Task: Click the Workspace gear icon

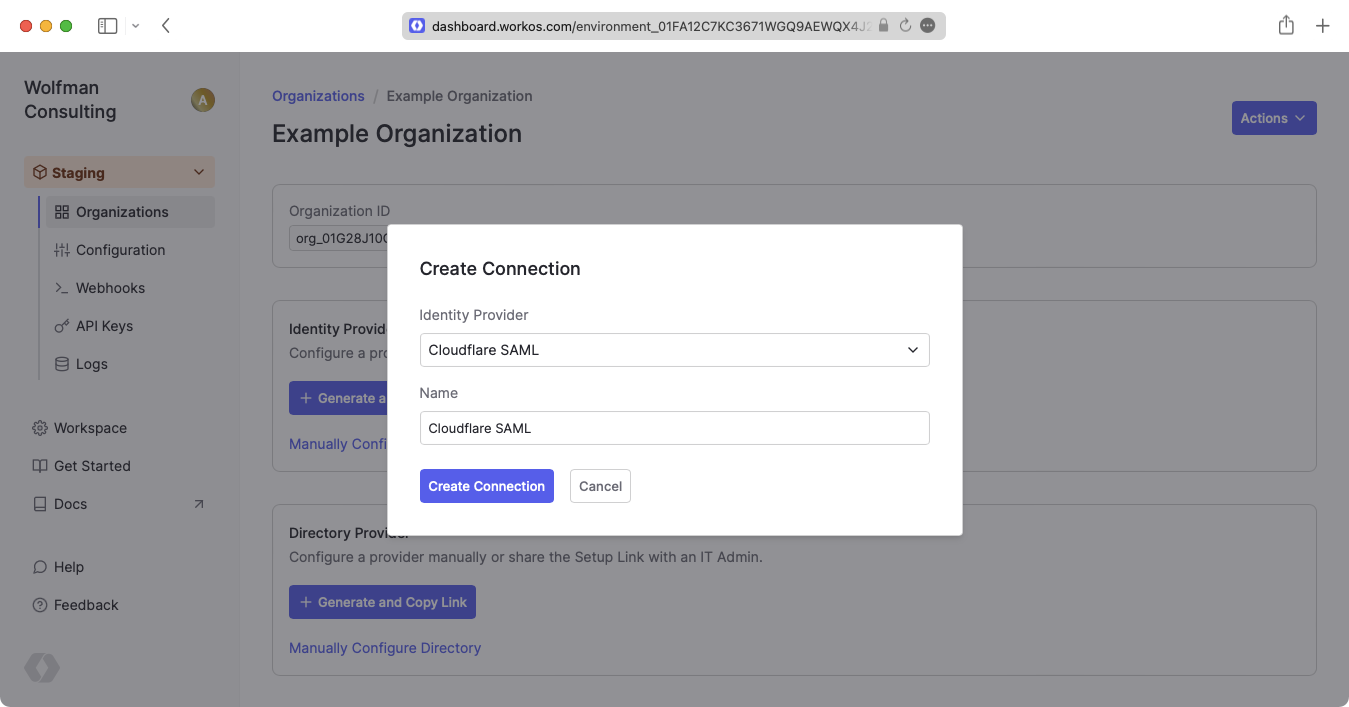Action: coord(40,427)
